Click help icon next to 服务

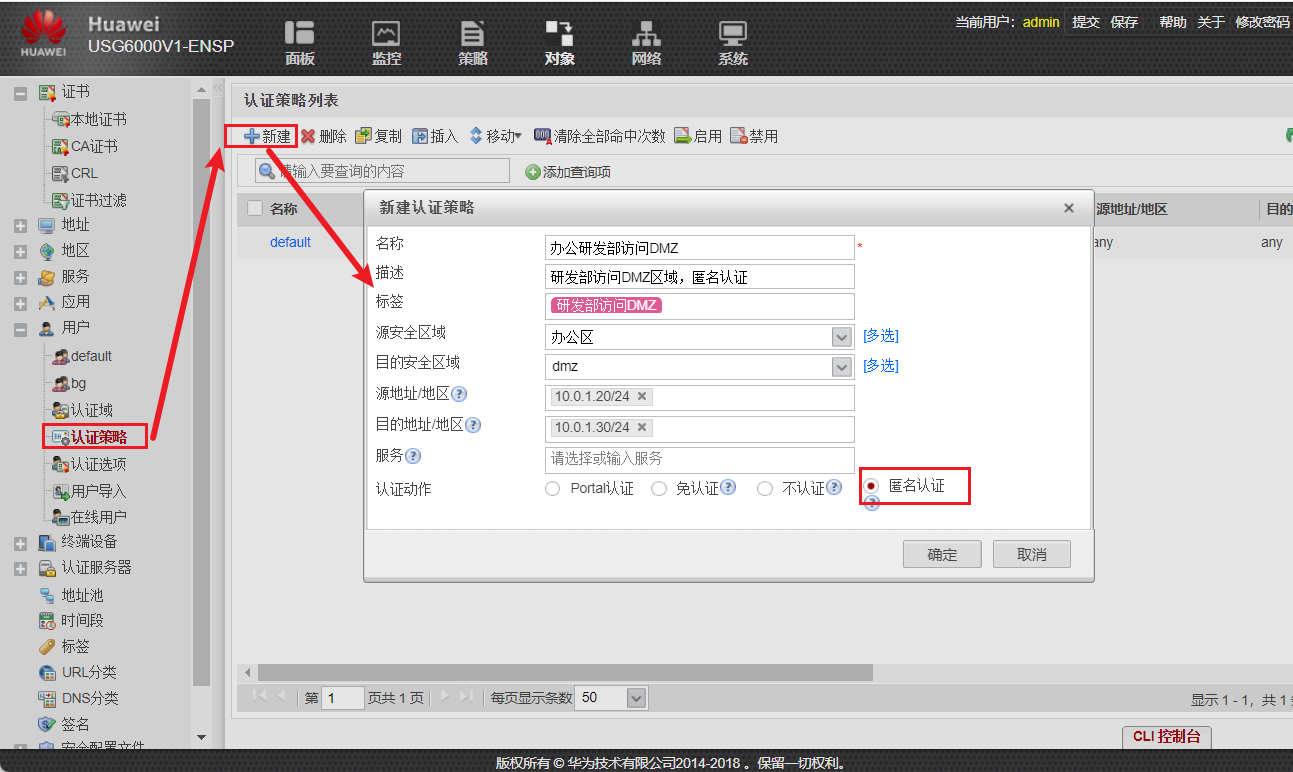[412, 456]
